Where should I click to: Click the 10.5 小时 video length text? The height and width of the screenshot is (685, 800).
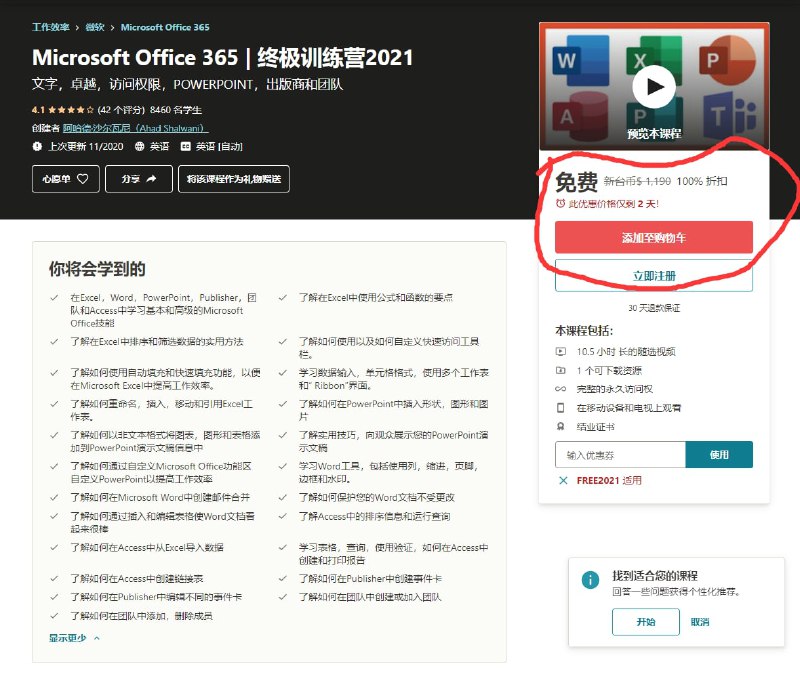click(626, 351)
